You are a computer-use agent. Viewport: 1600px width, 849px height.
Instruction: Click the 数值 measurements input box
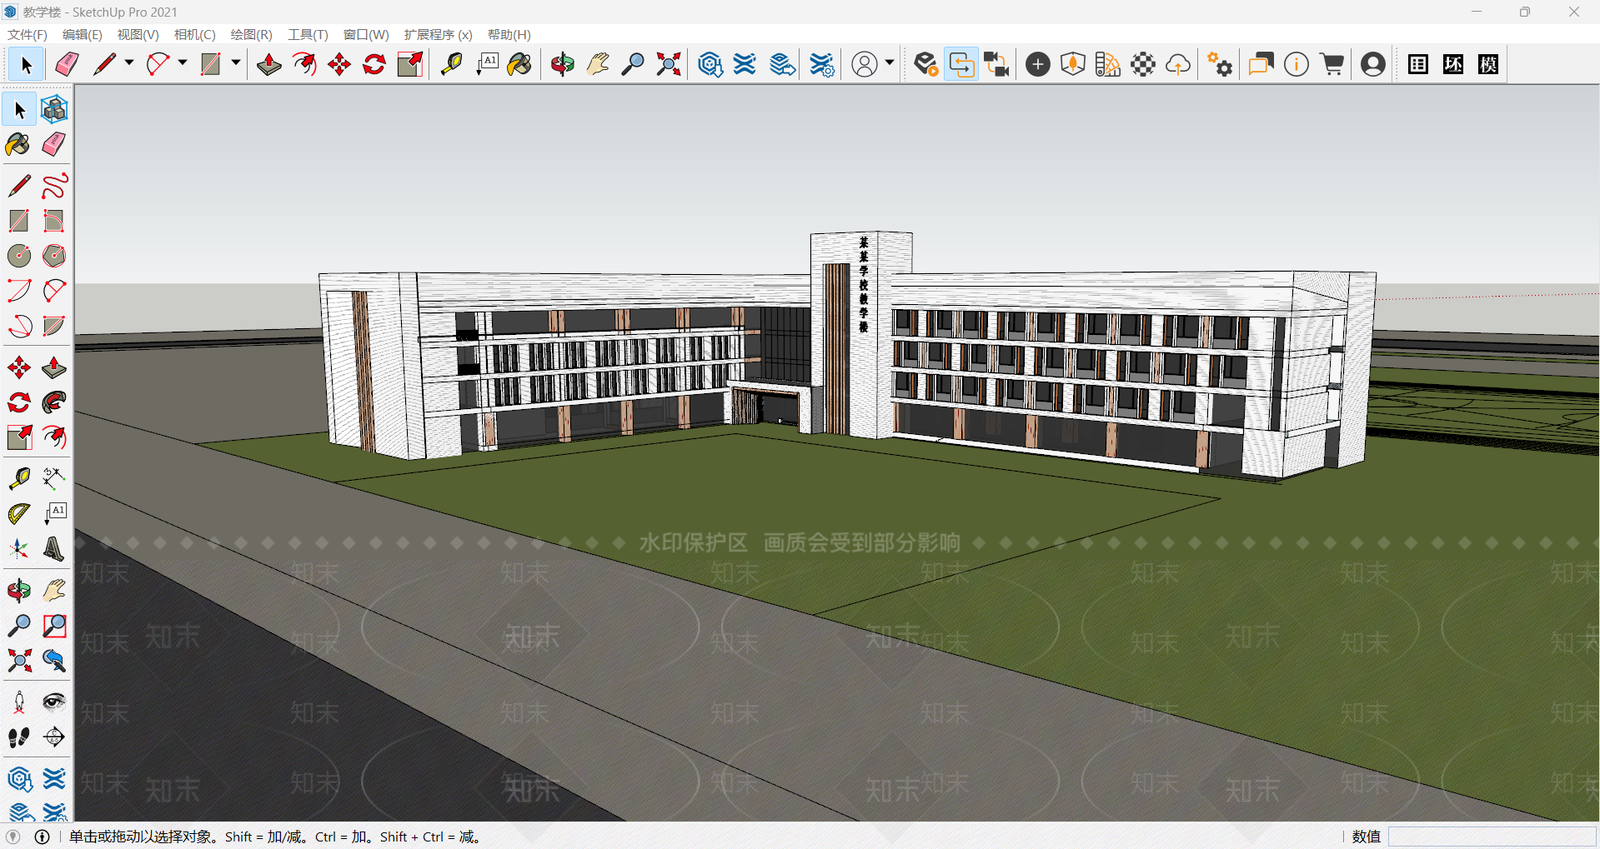coord(1492,836)
